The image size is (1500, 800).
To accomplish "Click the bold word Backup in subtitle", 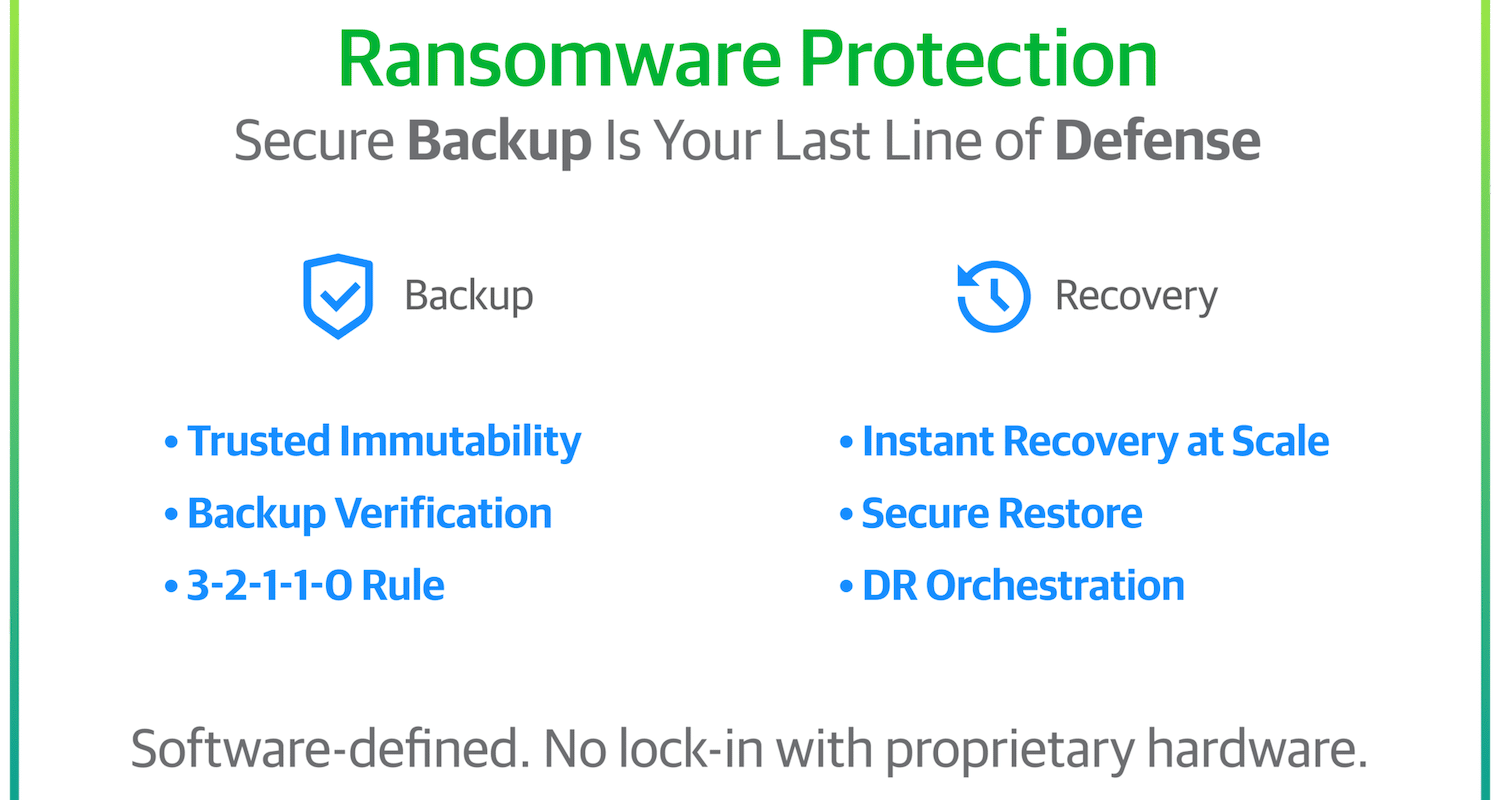I will 499,143.
